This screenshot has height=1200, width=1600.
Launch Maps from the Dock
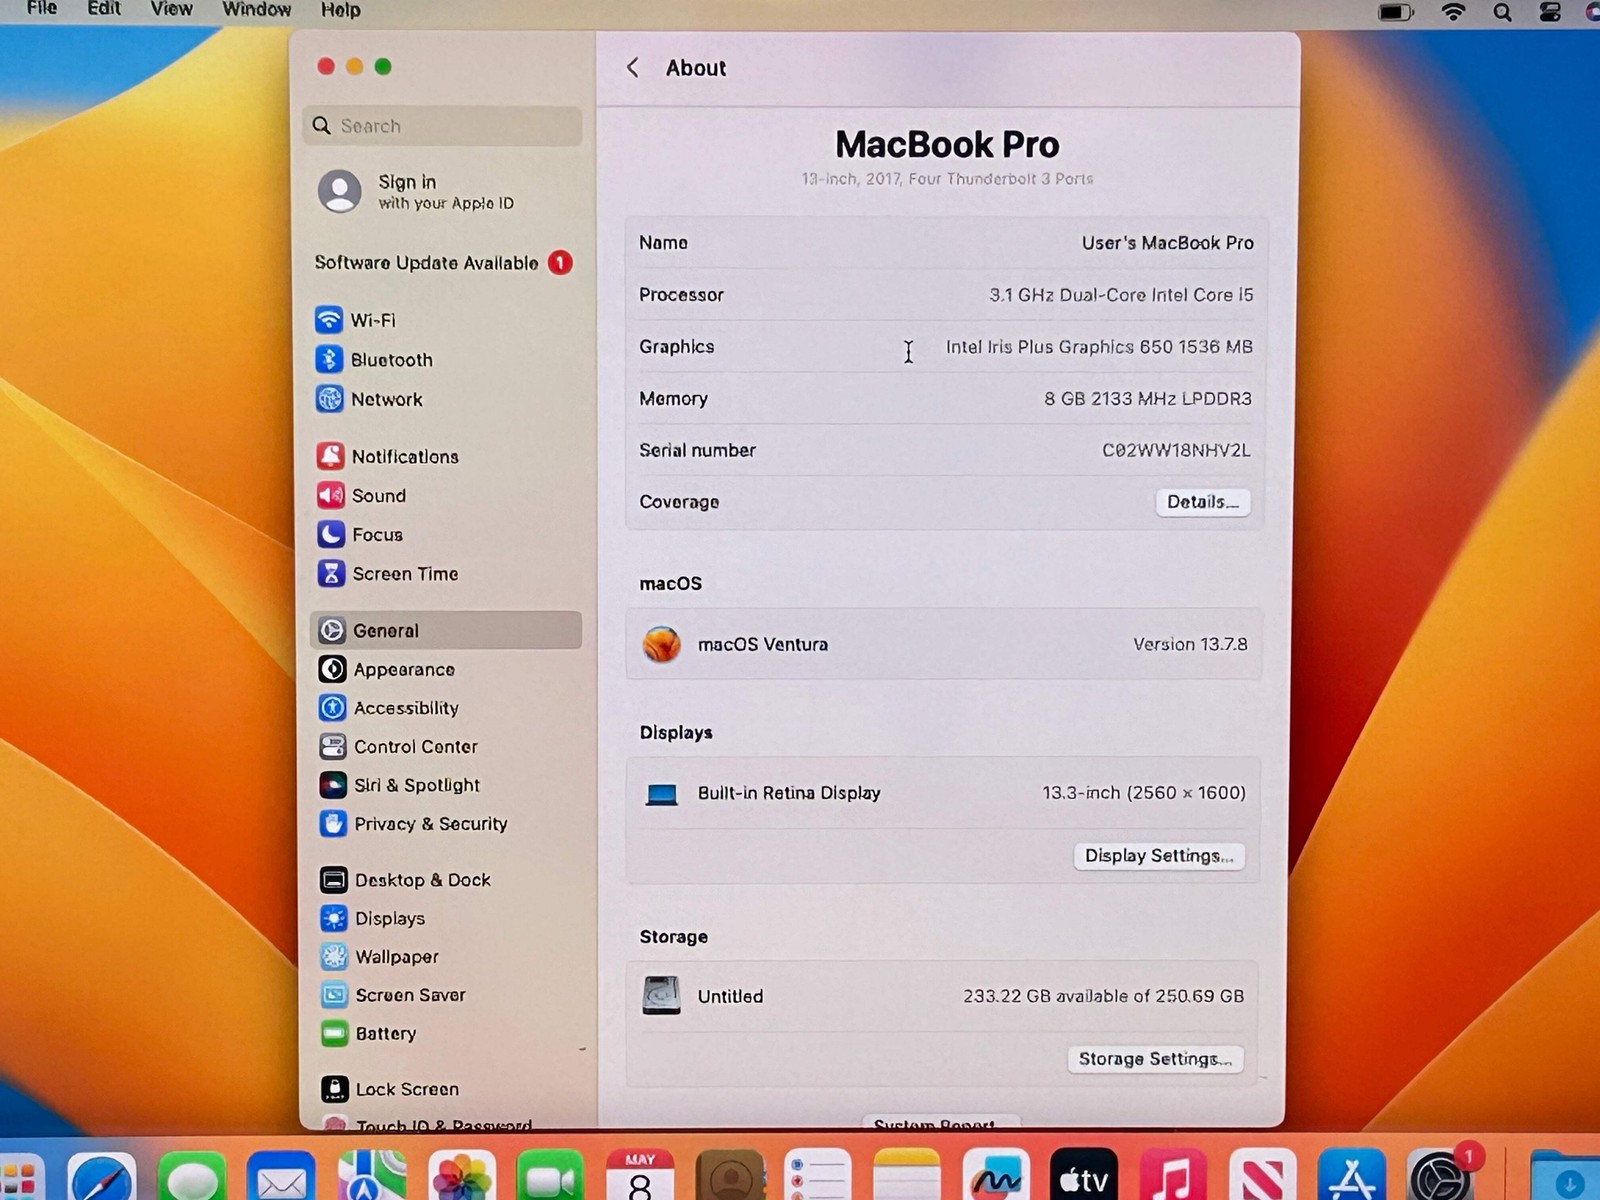(372, 1178)
